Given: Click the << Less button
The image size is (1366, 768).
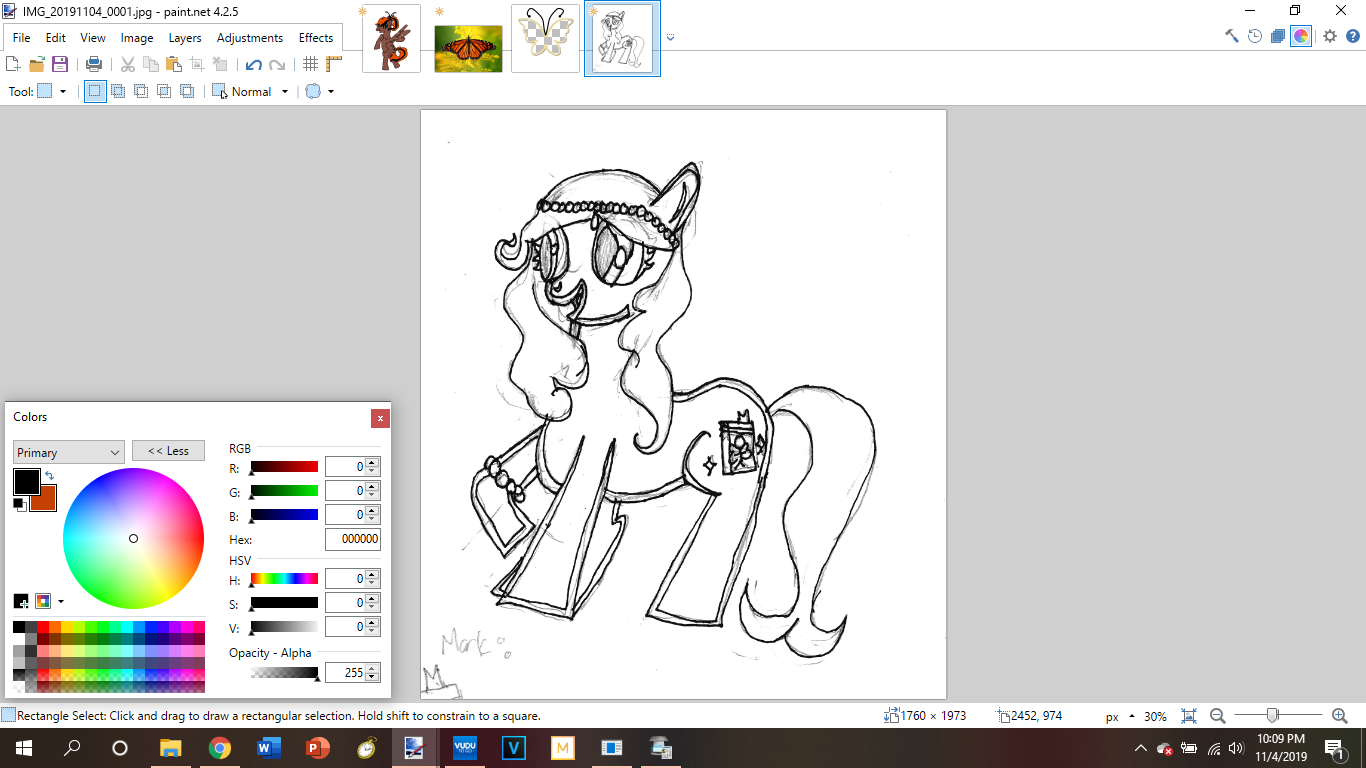Looking at the screenshot, I should 168,451.
